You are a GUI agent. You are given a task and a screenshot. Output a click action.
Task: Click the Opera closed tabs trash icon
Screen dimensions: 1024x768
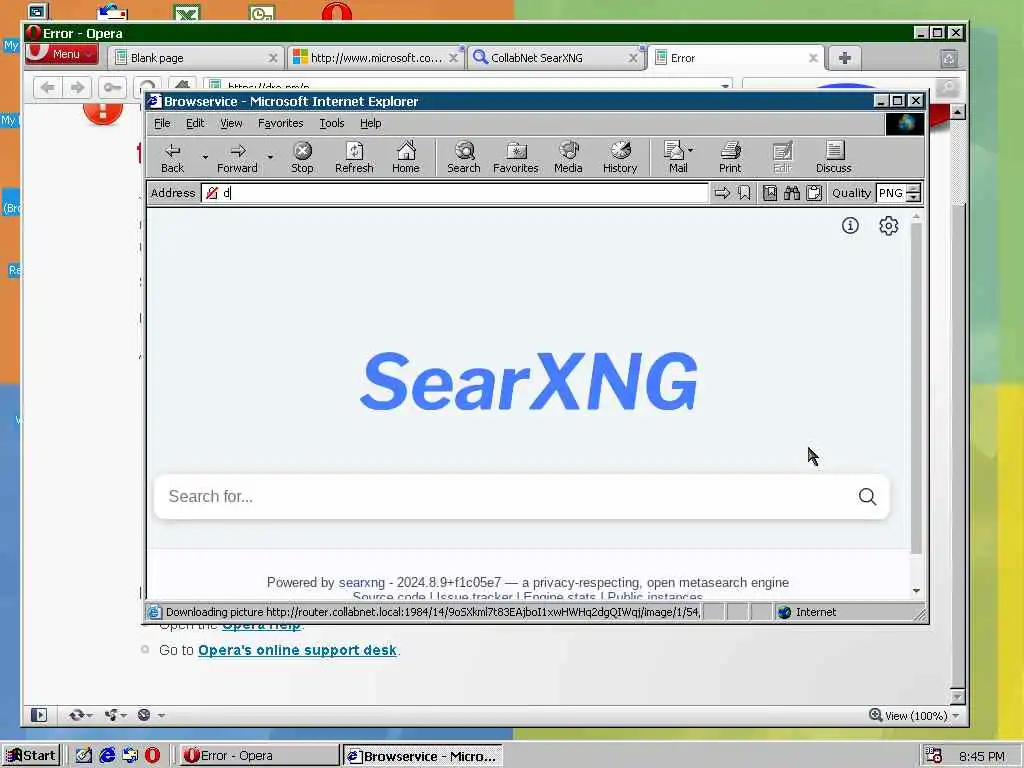(949, 58)
